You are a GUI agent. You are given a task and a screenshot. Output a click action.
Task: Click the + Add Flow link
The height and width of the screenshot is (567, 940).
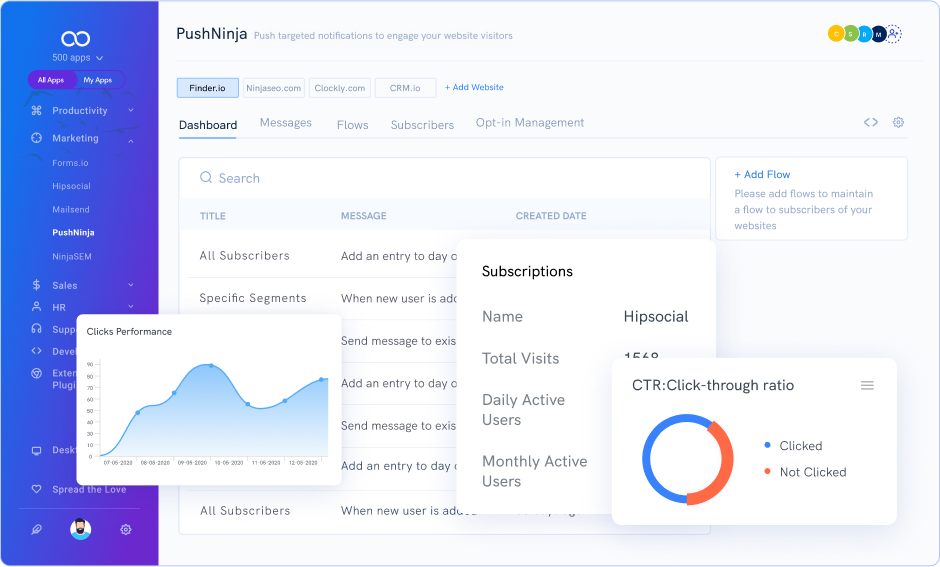click(762, 174)
